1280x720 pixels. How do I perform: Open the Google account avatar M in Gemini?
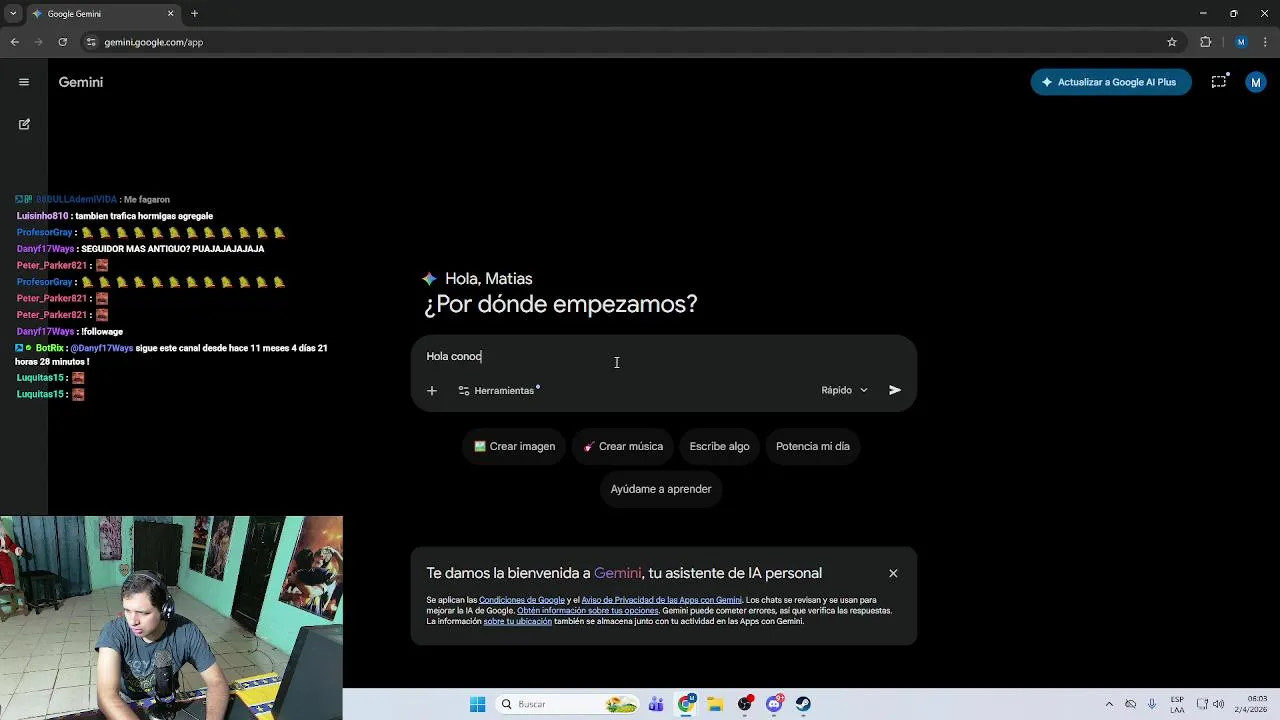1256,82
